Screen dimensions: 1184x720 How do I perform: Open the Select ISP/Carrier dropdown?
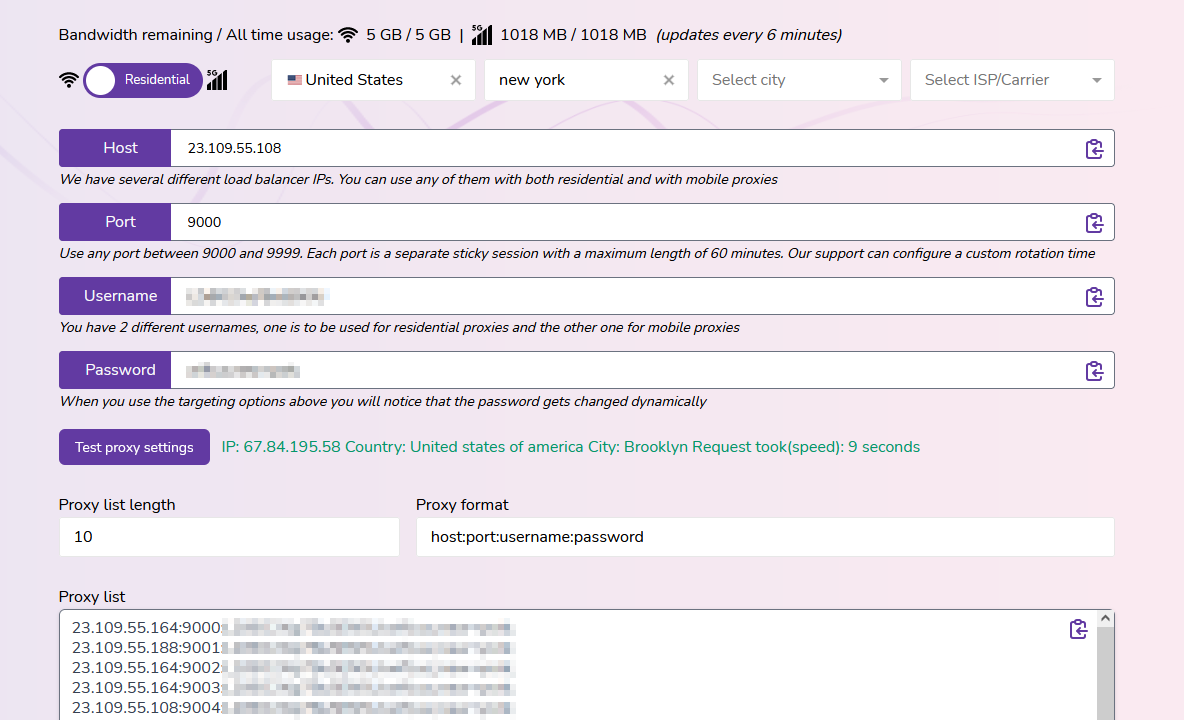click(1012, 80)
